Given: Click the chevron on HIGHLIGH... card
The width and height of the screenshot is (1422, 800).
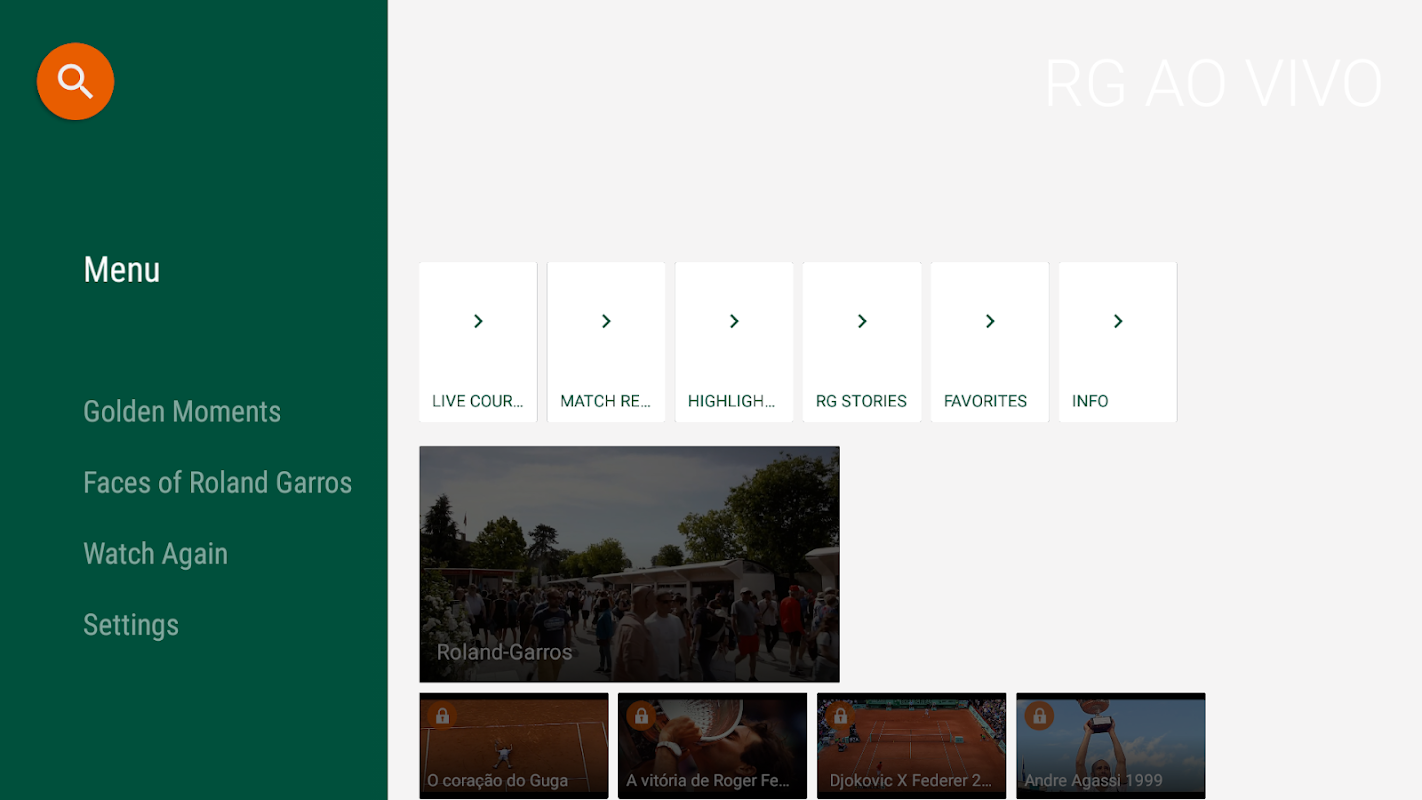Looking at the screenshot, I should point(734,321).
